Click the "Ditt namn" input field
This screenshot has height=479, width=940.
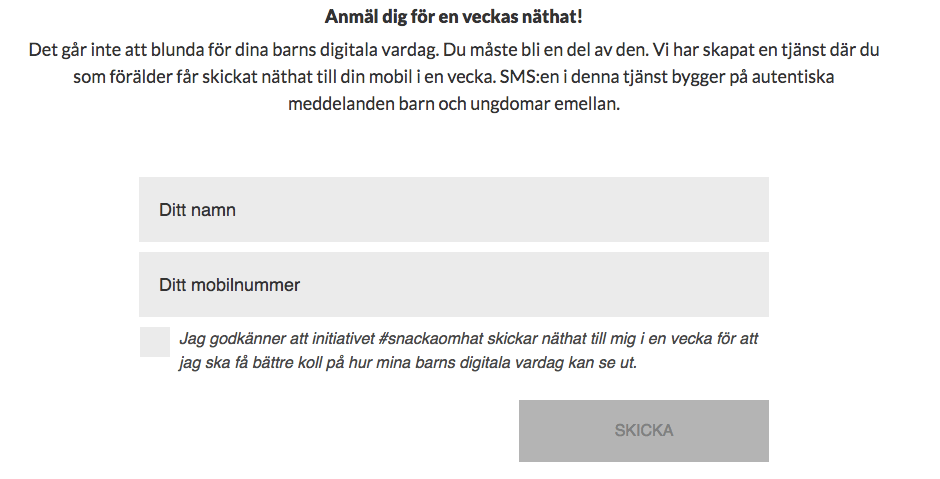(x=453, y=210)
